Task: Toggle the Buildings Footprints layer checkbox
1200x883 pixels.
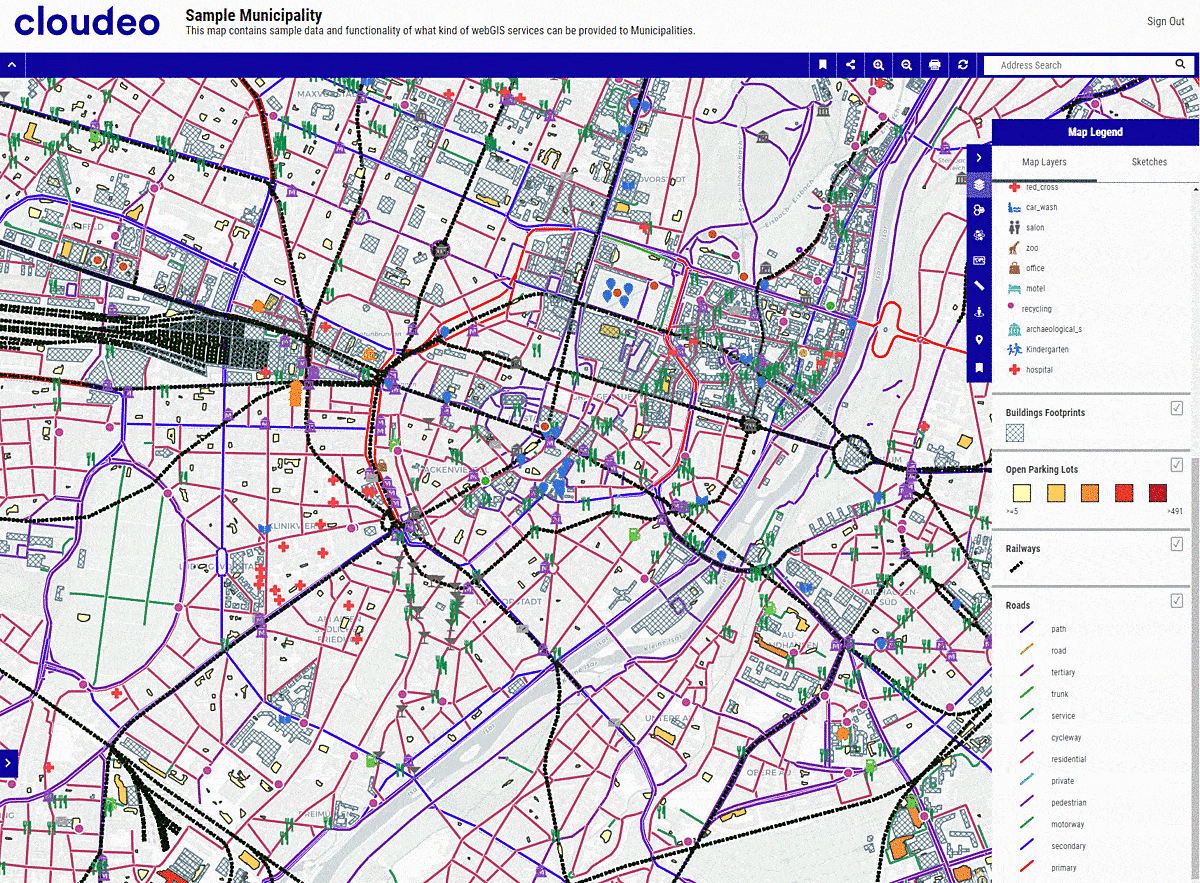Action: click(1177, 408)
